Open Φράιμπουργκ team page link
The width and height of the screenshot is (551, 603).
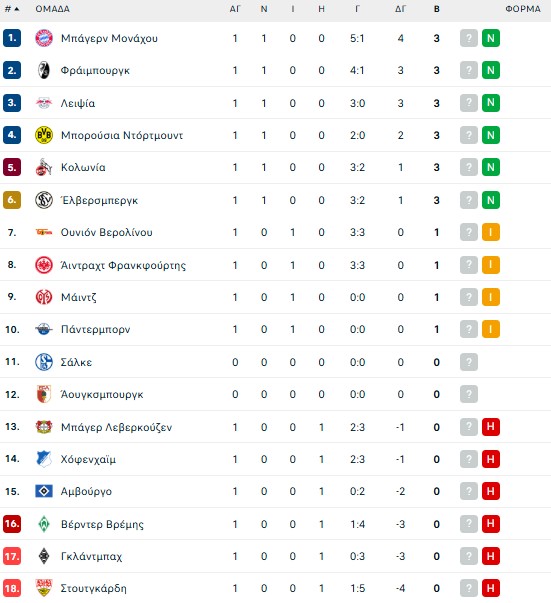(x=95, y=70)
